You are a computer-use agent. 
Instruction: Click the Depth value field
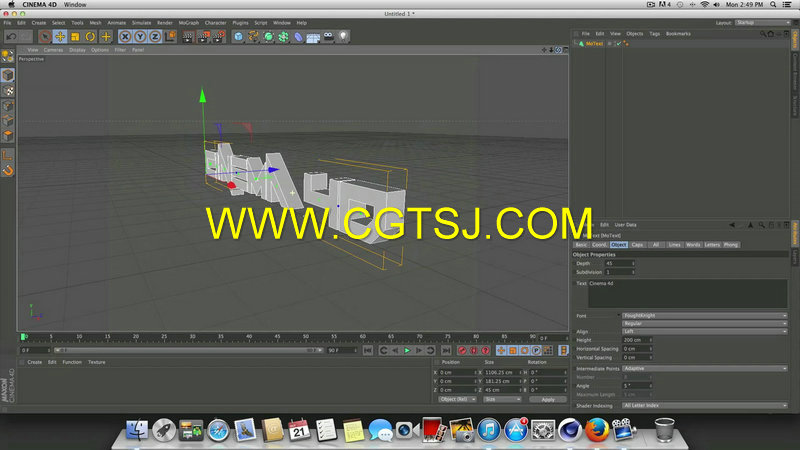pos(619,264)
